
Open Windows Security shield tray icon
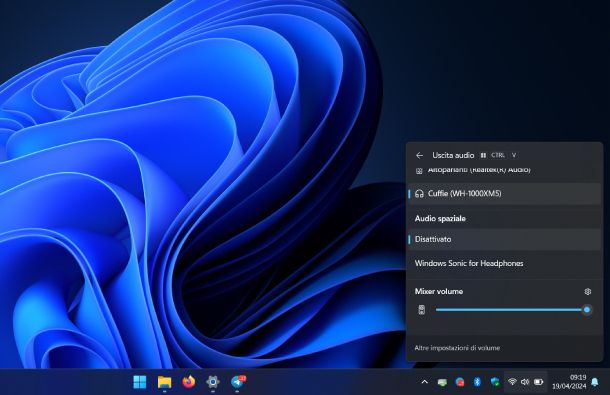[495, 382]
